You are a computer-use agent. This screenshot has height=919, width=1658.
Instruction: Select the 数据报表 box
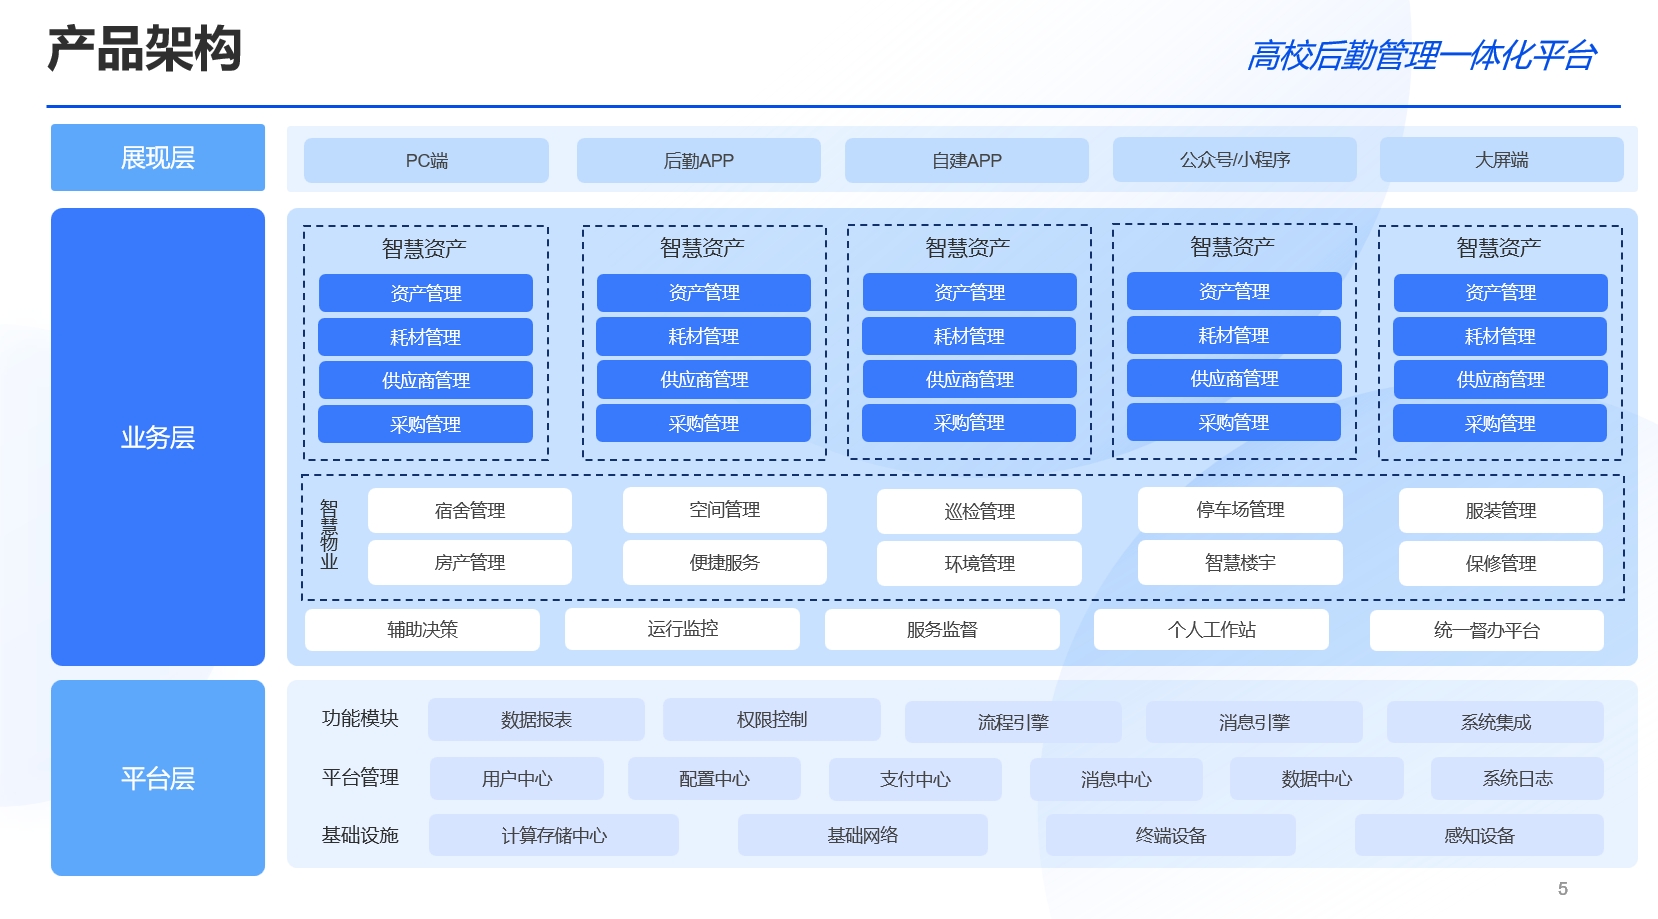tap(536, 719)
